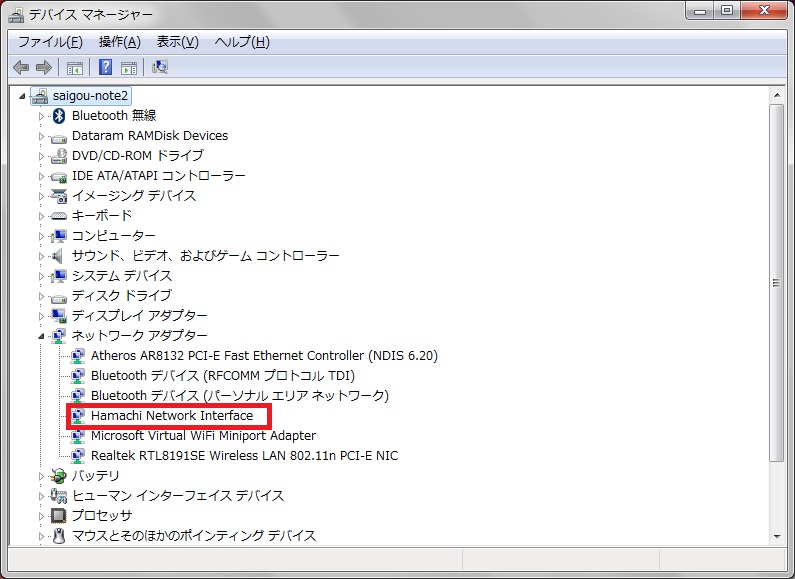Image resolution: width=795 pixels, height=579 pixels.
Task: Click the Realtek RTL8191SE adapter icon
Action: [x=78, y=456]
